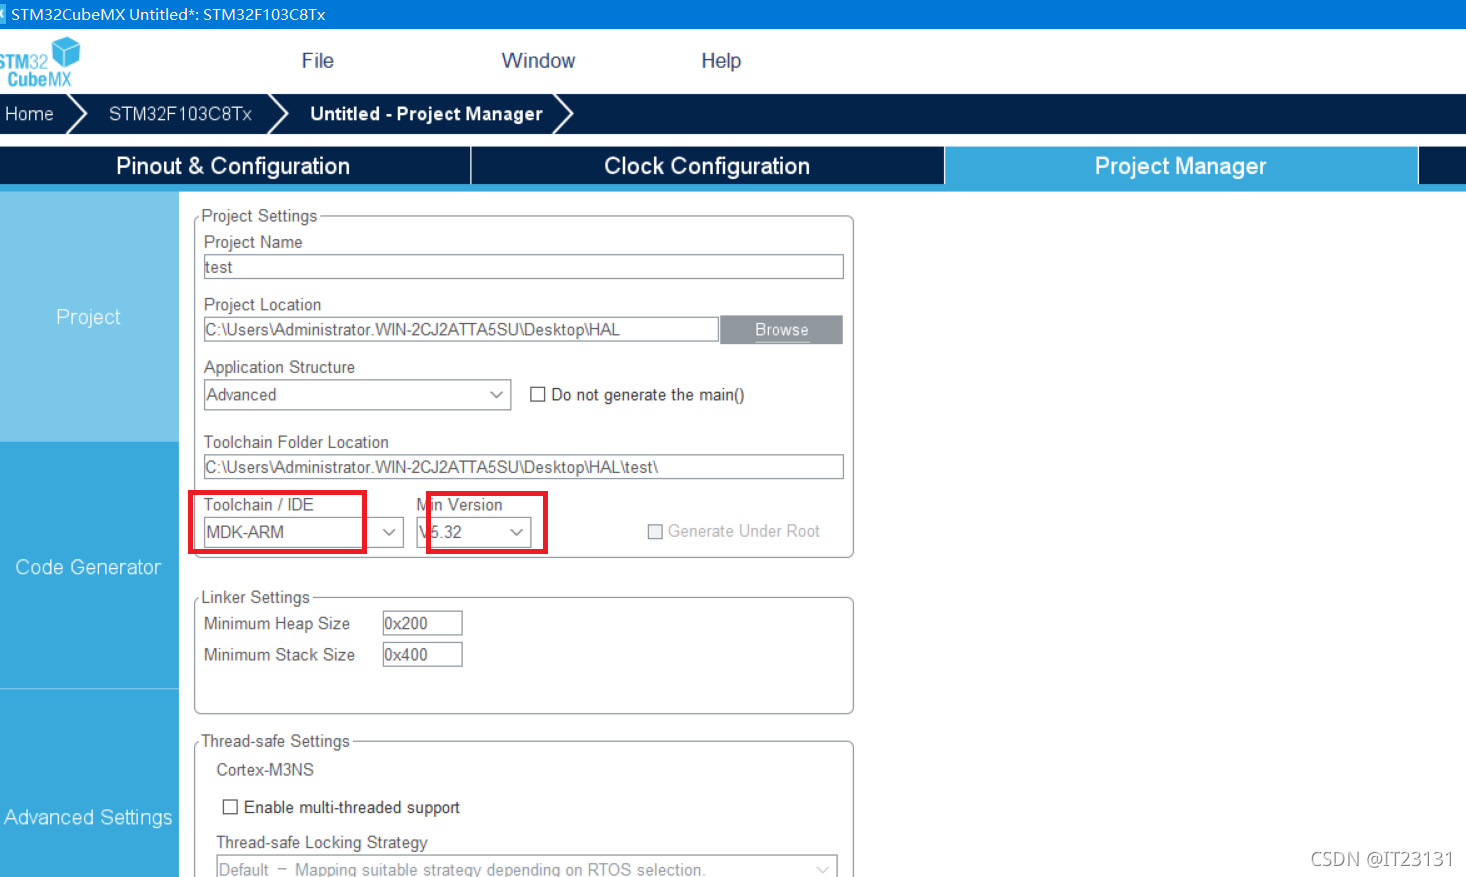The height and width of the screenshot is (877, 1466).
Task: Click the STM32F103C8Tx breadcrumb
Action: pos(180,114)
